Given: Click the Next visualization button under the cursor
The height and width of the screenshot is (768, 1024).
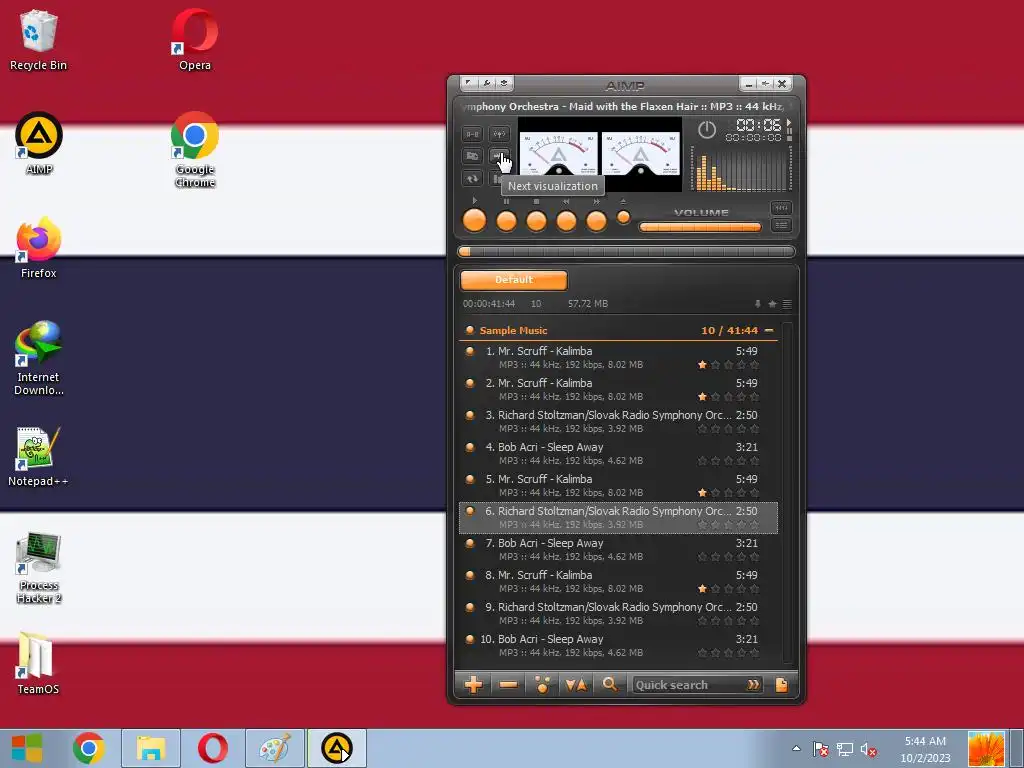Looking at the screenshot, I should [x=500, y=156].
